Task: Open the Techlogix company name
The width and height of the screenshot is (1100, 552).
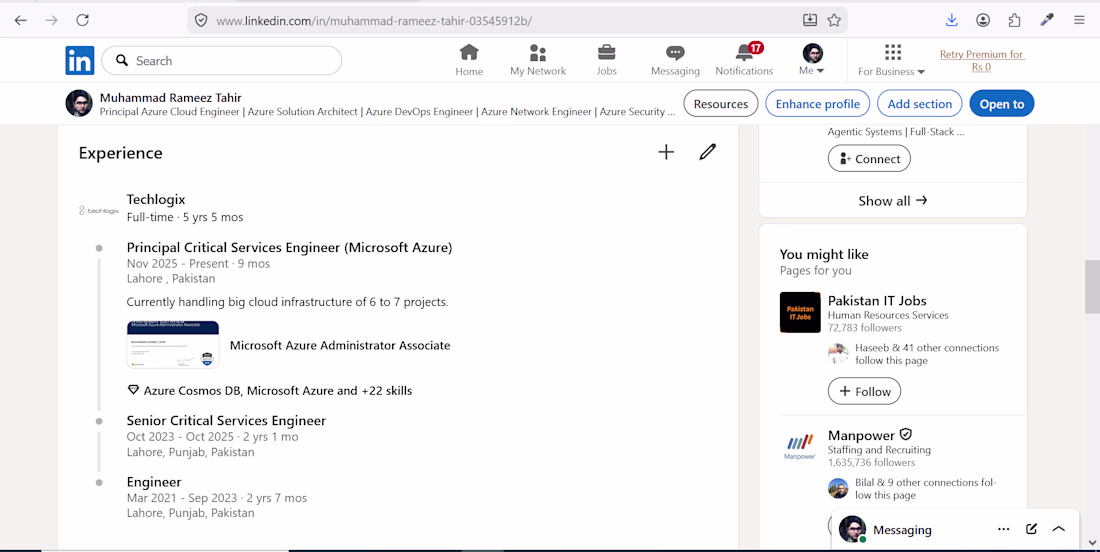Action: pyautogui.click(x=156, y=199)
